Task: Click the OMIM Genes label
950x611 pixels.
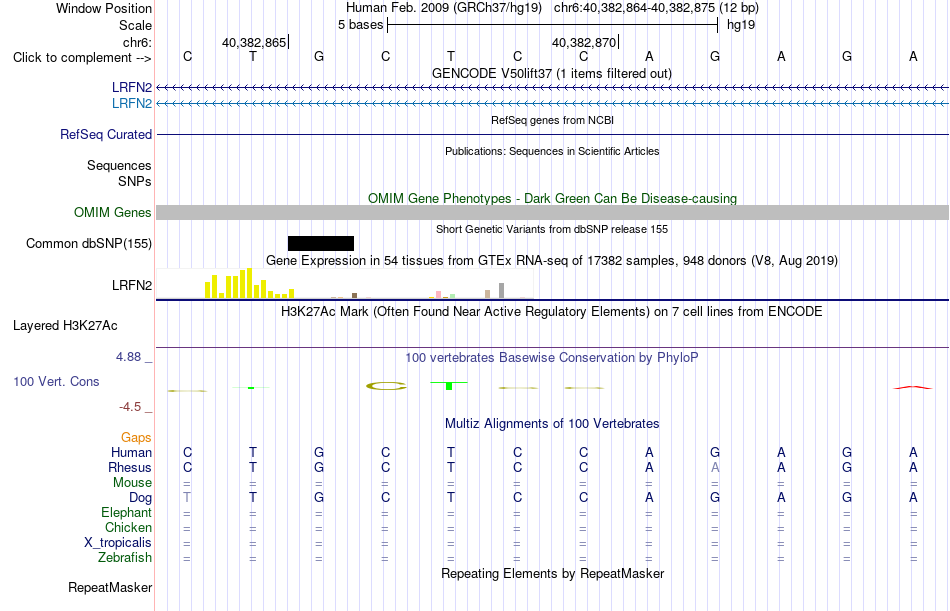Action: pos(113,212)
